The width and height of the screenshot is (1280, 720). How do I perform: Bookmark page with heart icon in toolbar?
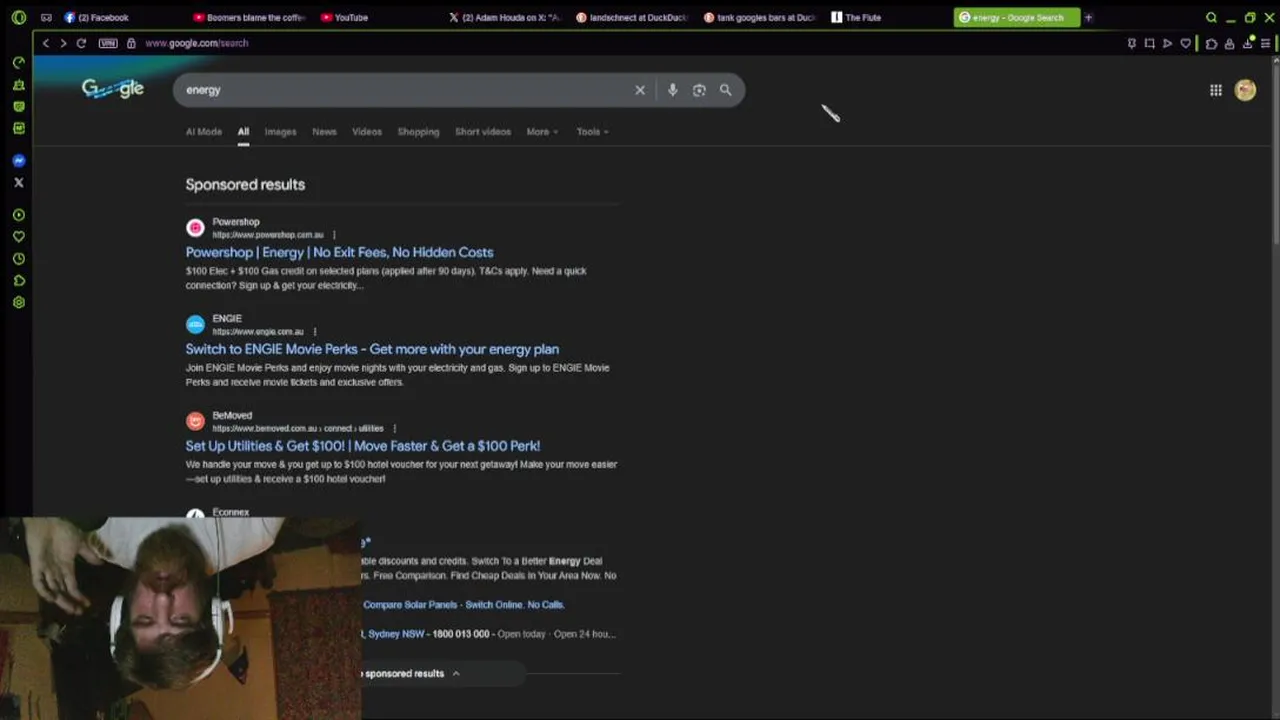tap(1185, 43)
